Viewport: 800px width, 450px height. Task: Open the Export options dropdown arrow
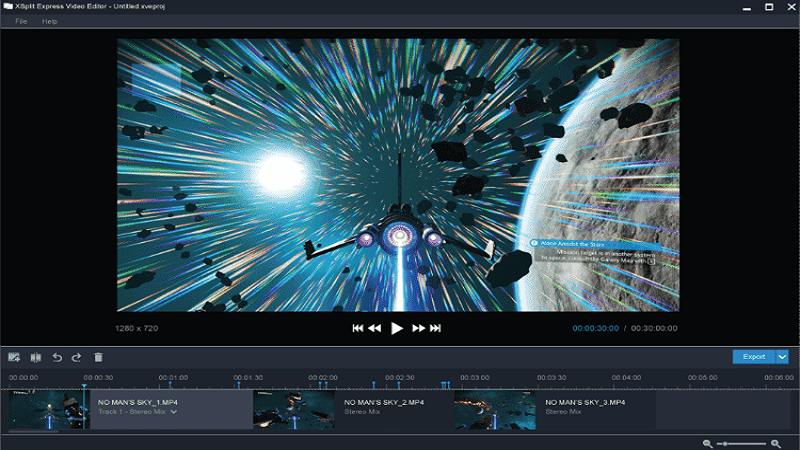point(782,356)
